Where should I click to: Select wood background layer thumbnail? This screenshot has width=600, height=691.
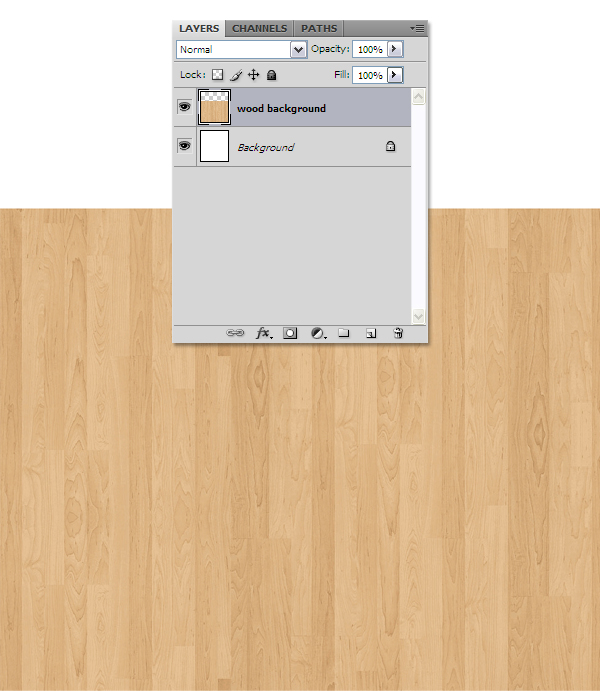pos(214,108)
